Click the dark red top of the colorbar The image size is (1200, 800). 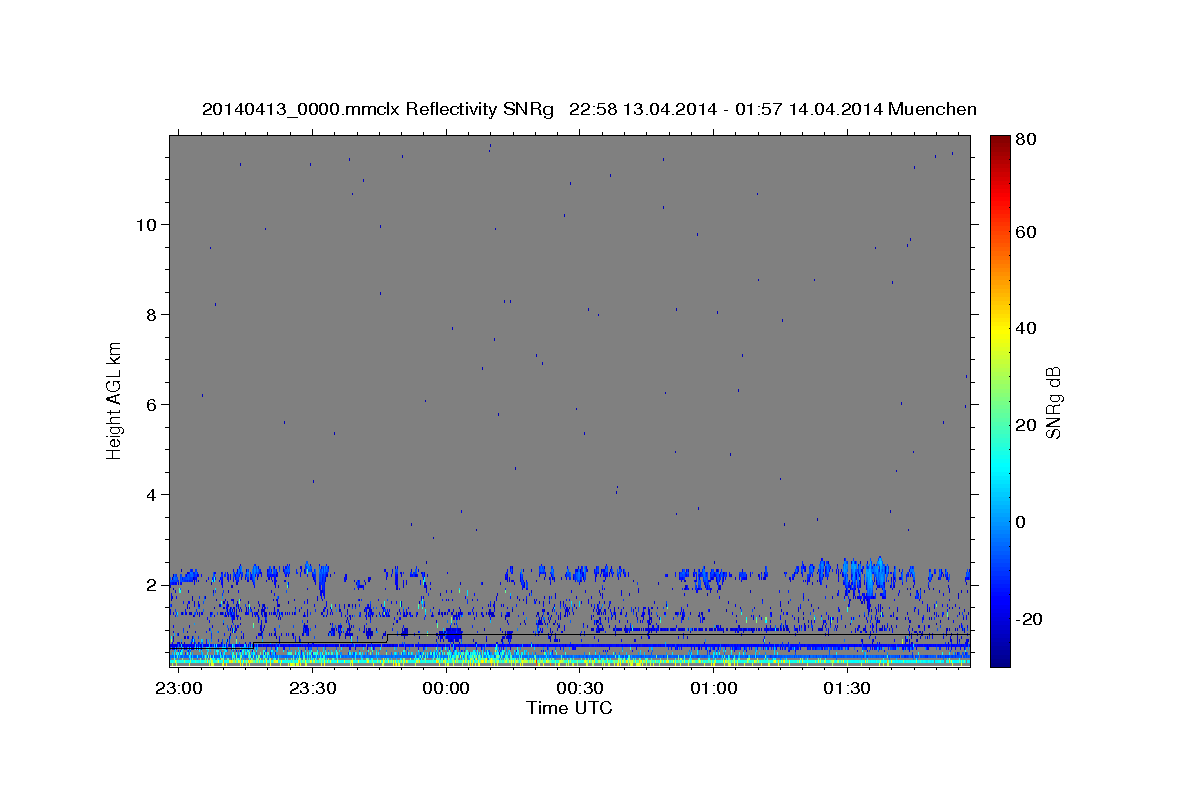(x=999, y=142)
